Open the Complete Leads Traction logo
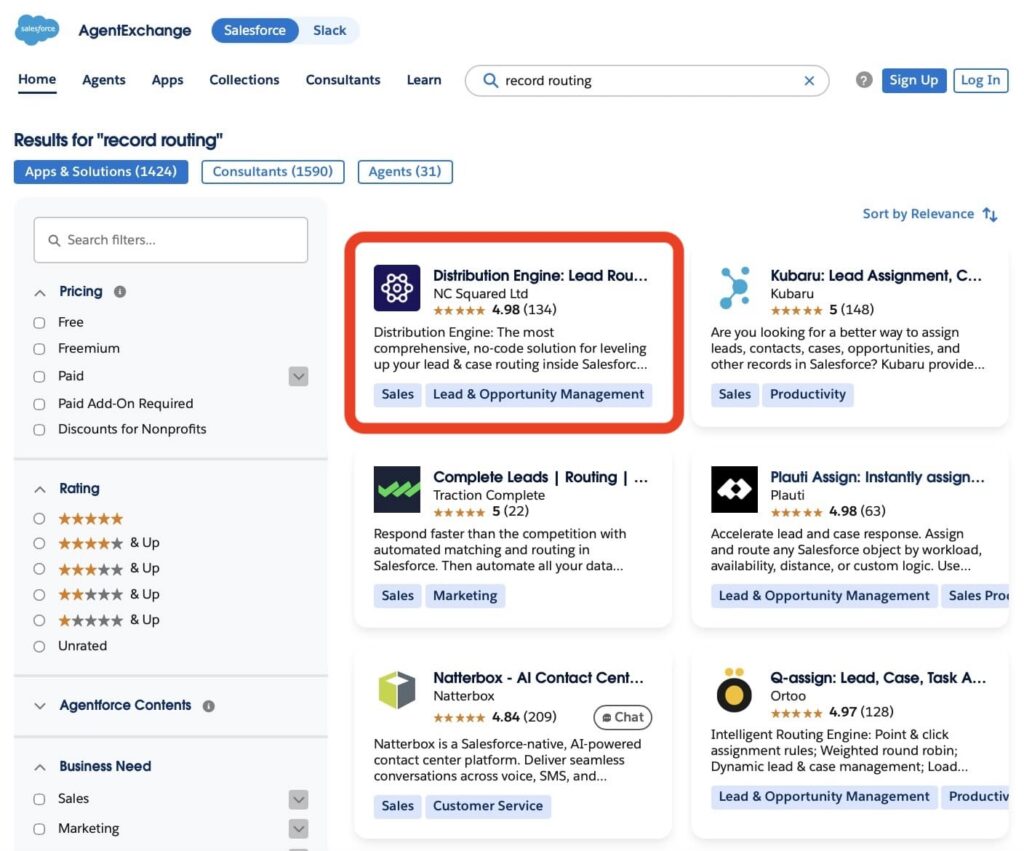The width and height of the screenshot is (1024, 851). 397,489
